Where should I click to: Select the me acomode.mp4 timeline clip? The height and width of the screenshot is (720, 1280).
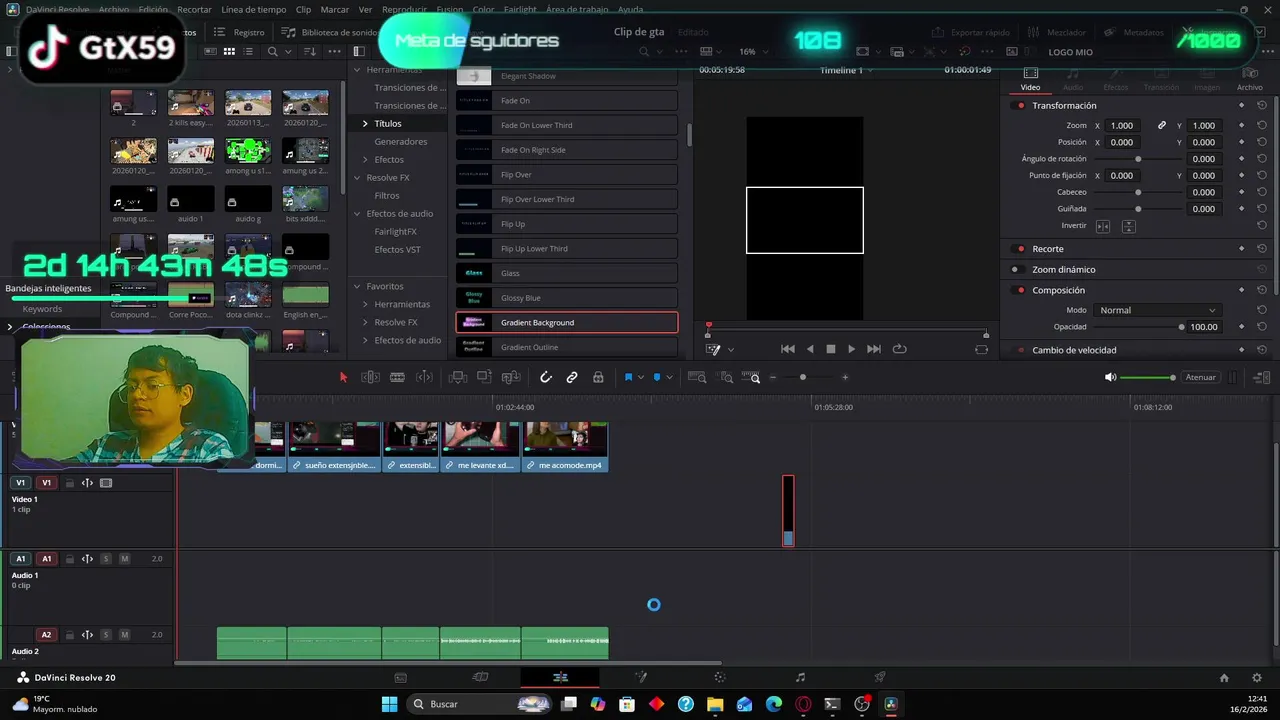coord(565,446)
